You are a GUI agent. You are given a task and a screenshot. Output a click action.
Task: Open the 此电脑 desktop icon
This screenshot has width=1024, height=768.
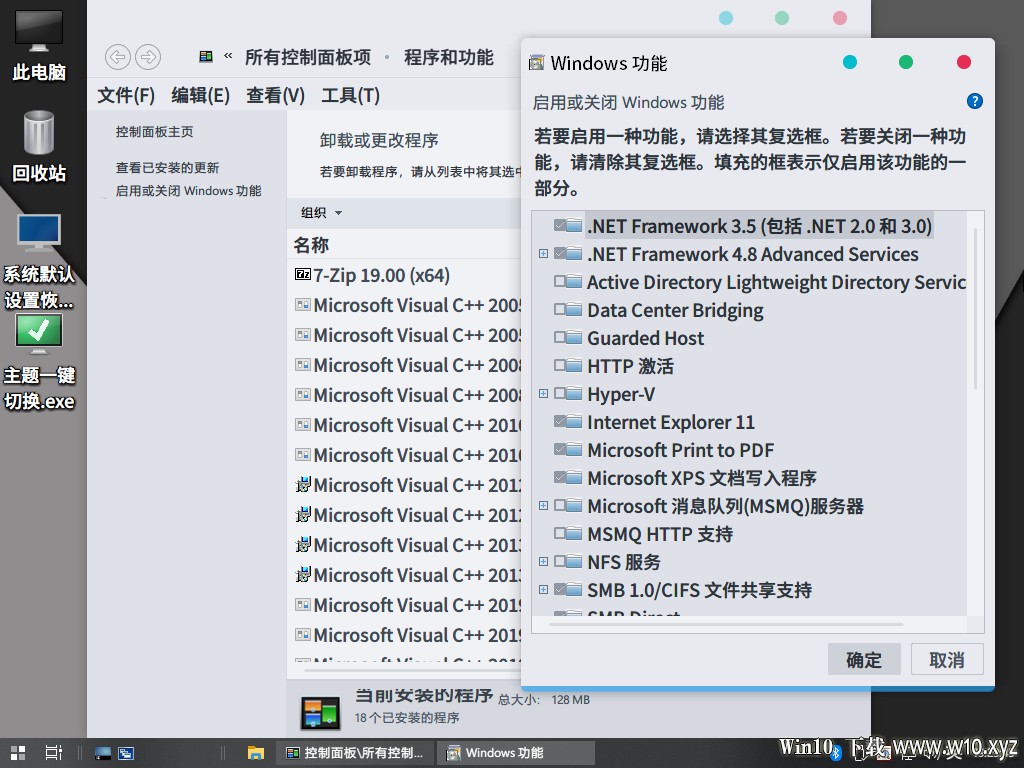click(x=39, y=44)
